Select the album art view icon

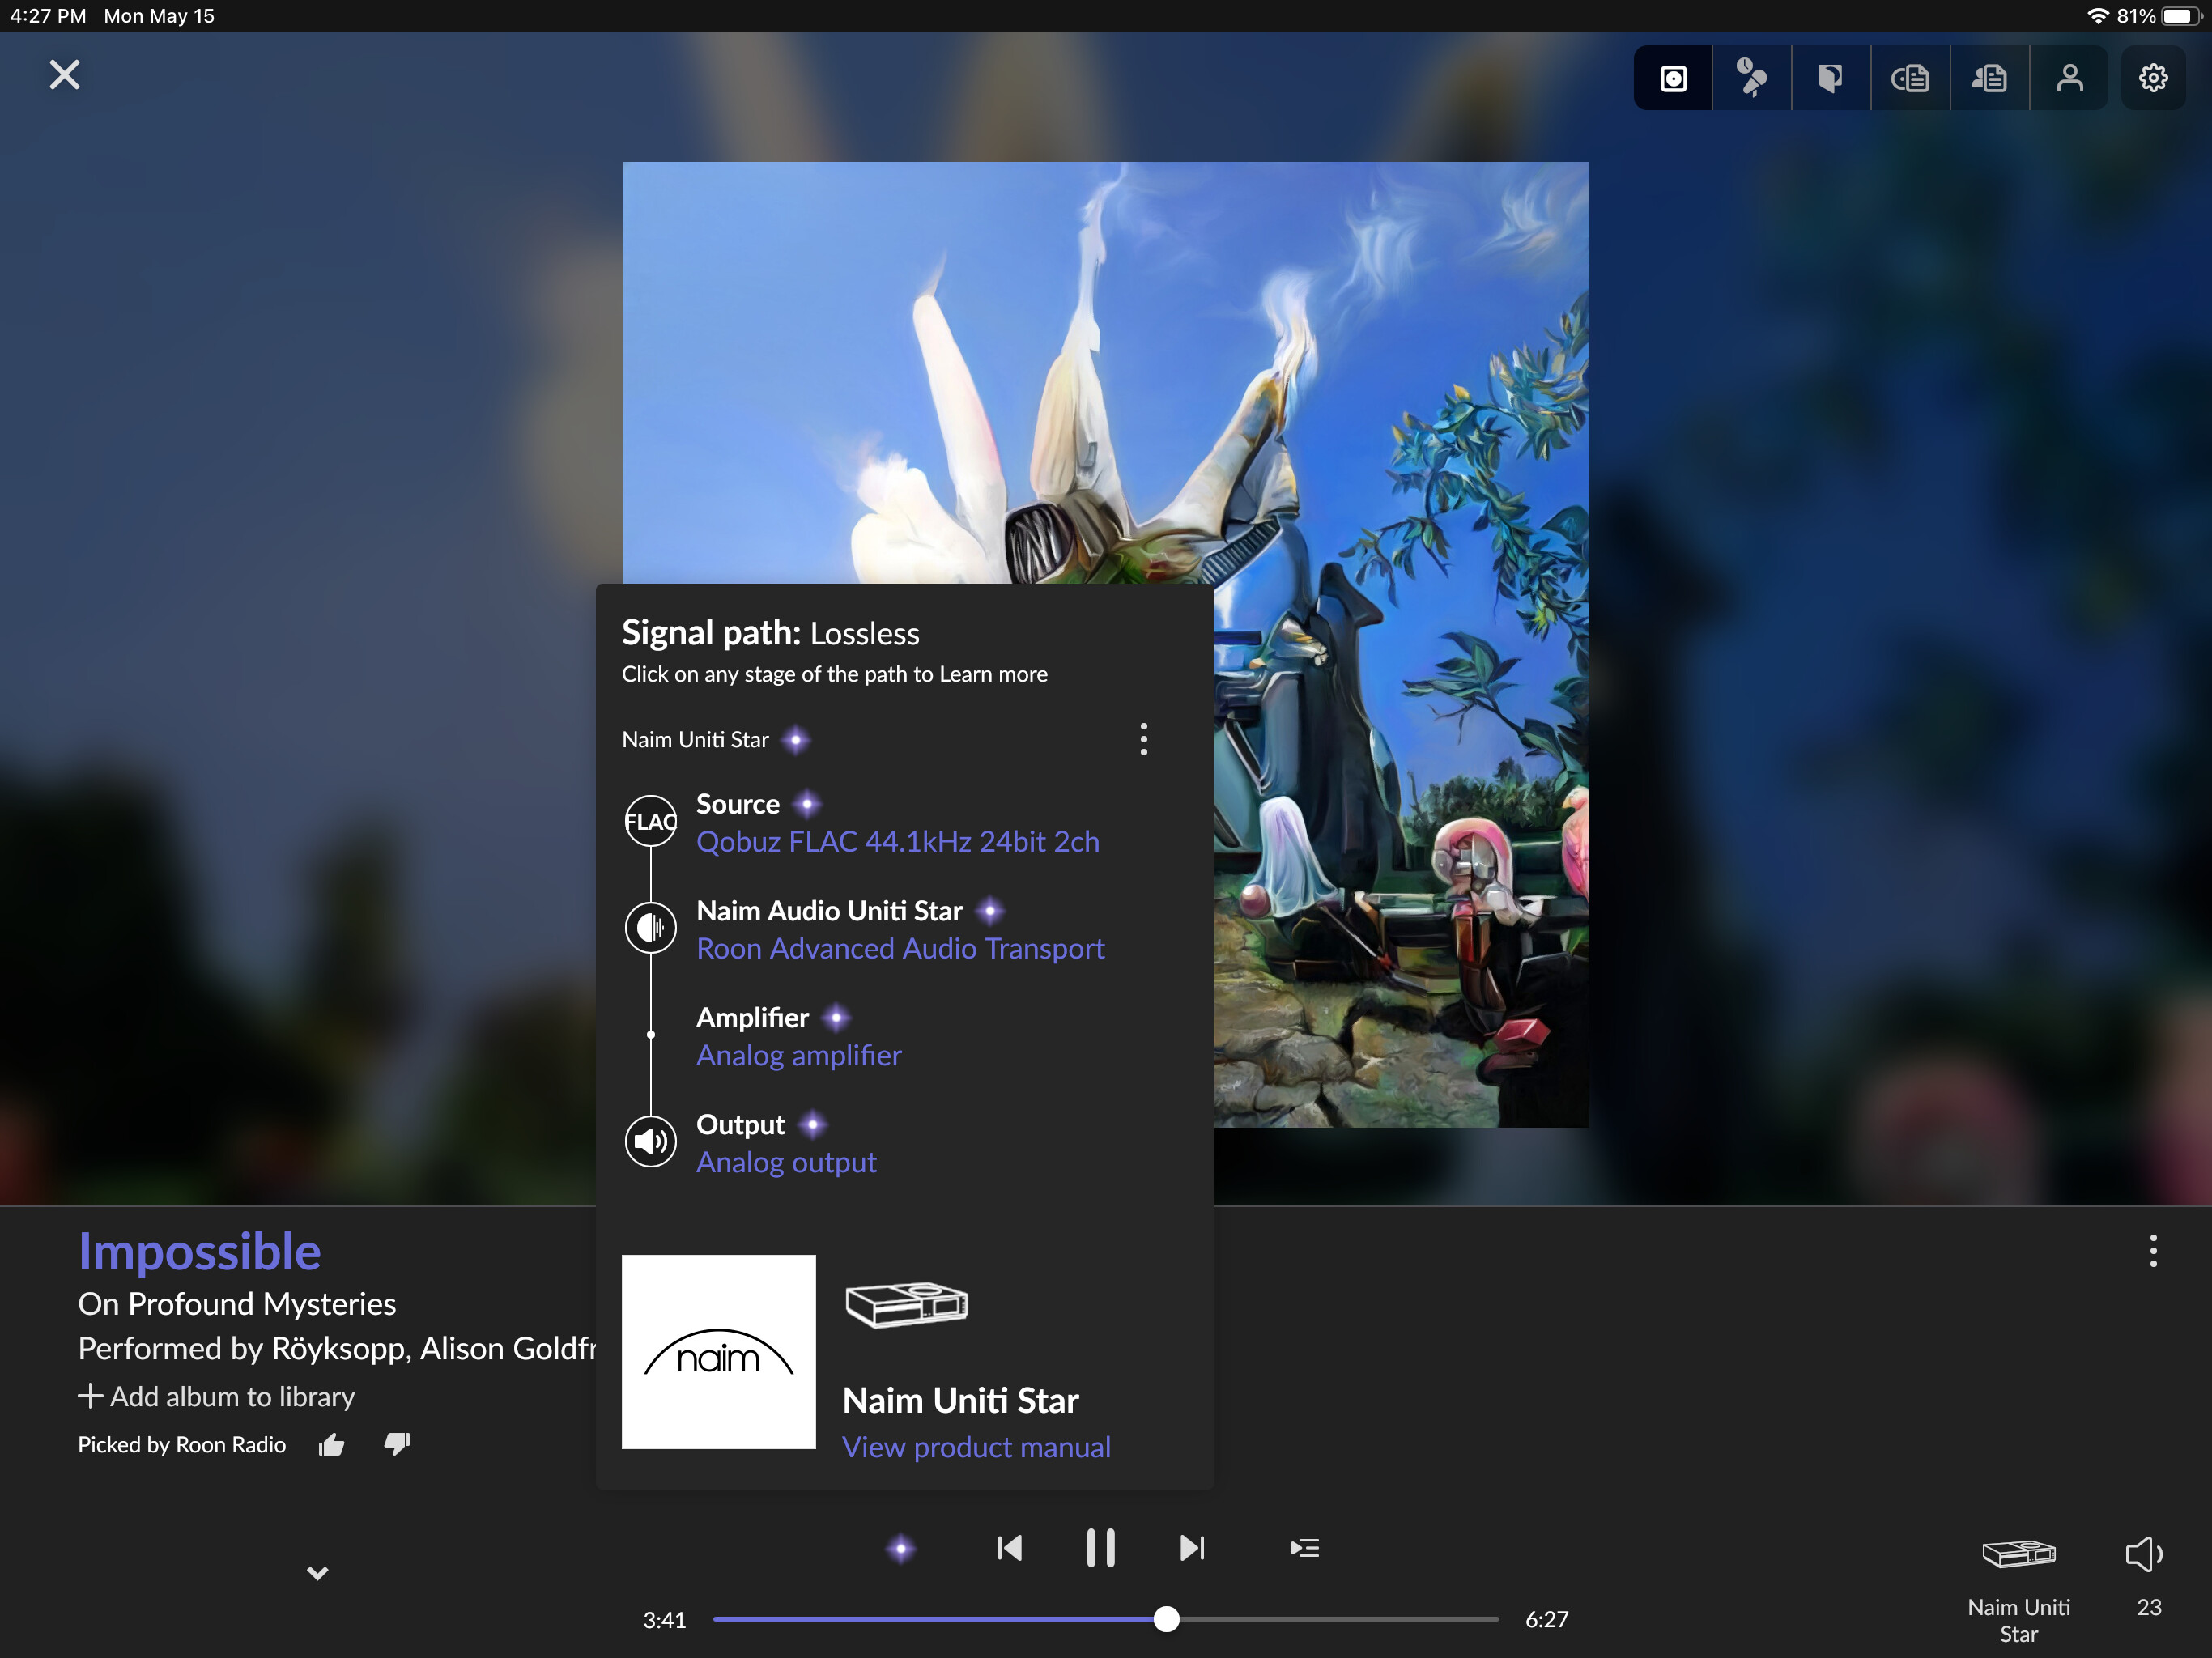tap(1673, 78)
